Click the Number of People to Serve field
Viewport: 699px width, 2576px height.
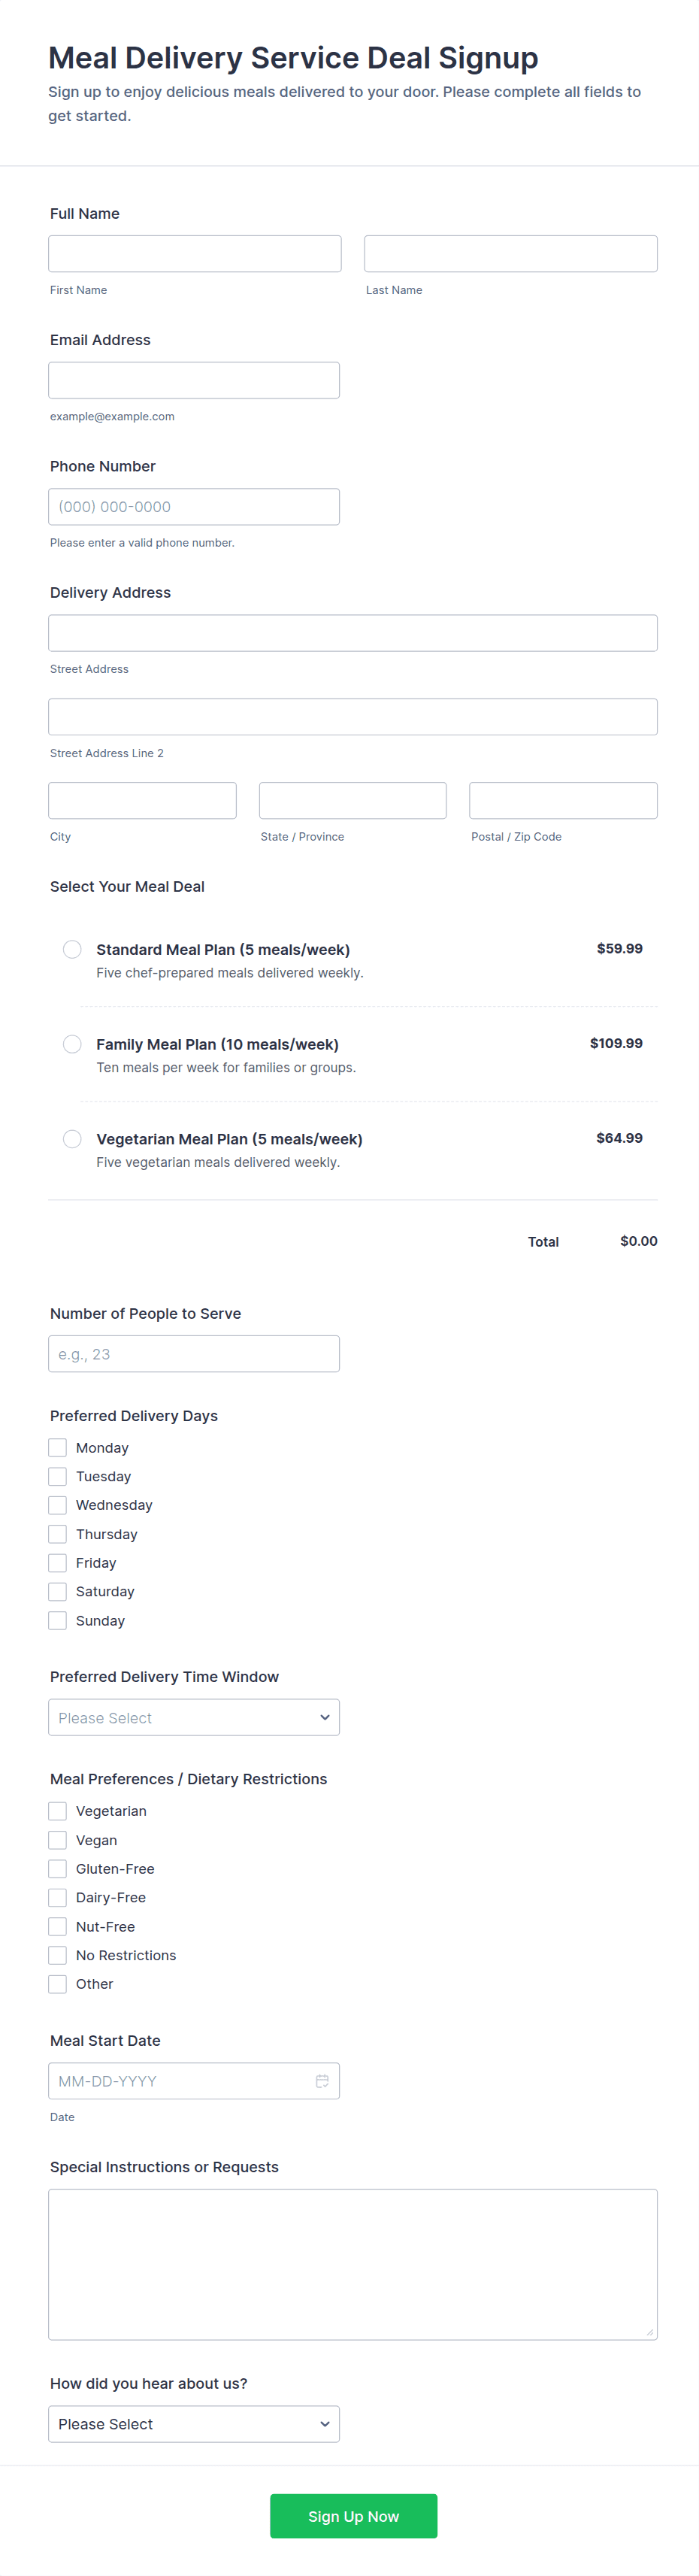pyautogui.click(x=194, y=1354)
